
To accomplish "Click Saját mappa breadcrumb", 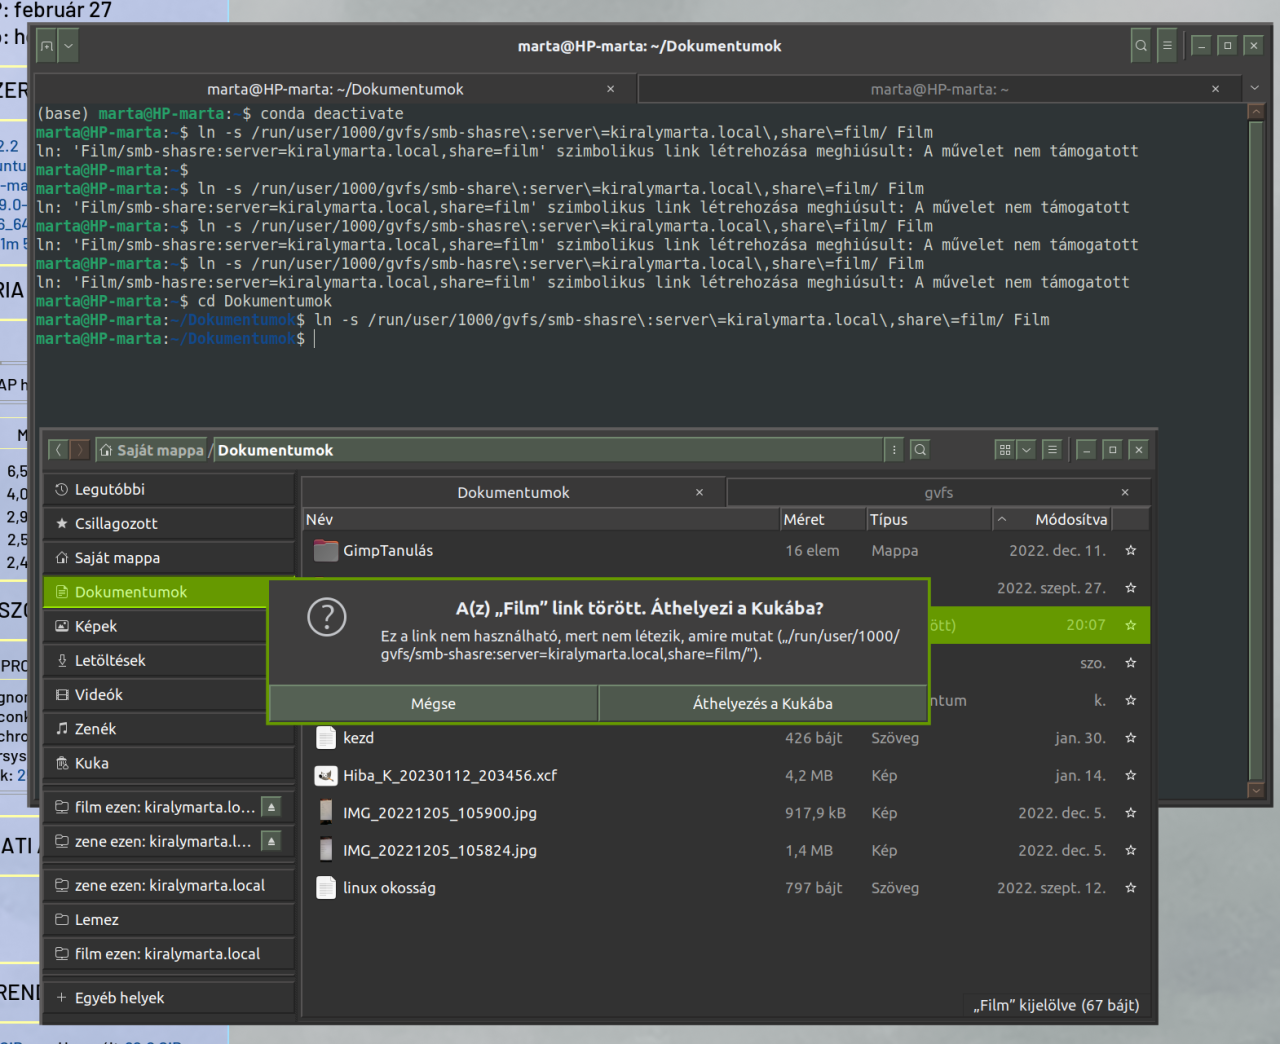I will click(152, 450).
